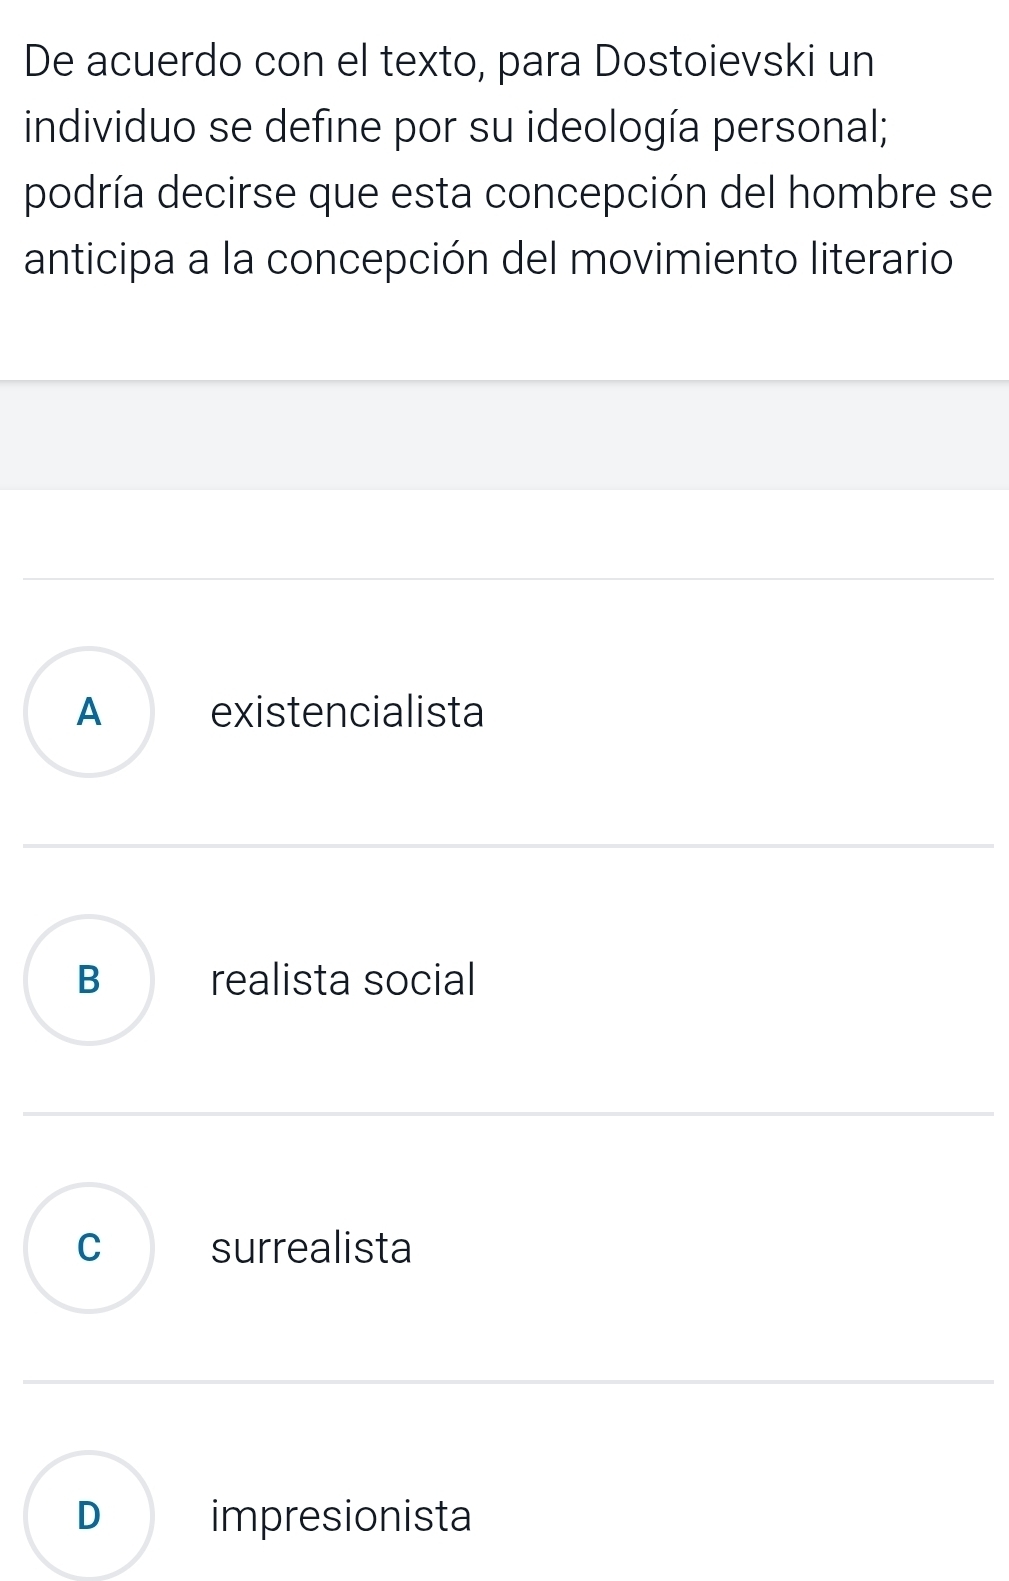The height and width of the screenshot is (1581, 1009).
Task: Select option A radio circle
Action: (x=89, y=712)
